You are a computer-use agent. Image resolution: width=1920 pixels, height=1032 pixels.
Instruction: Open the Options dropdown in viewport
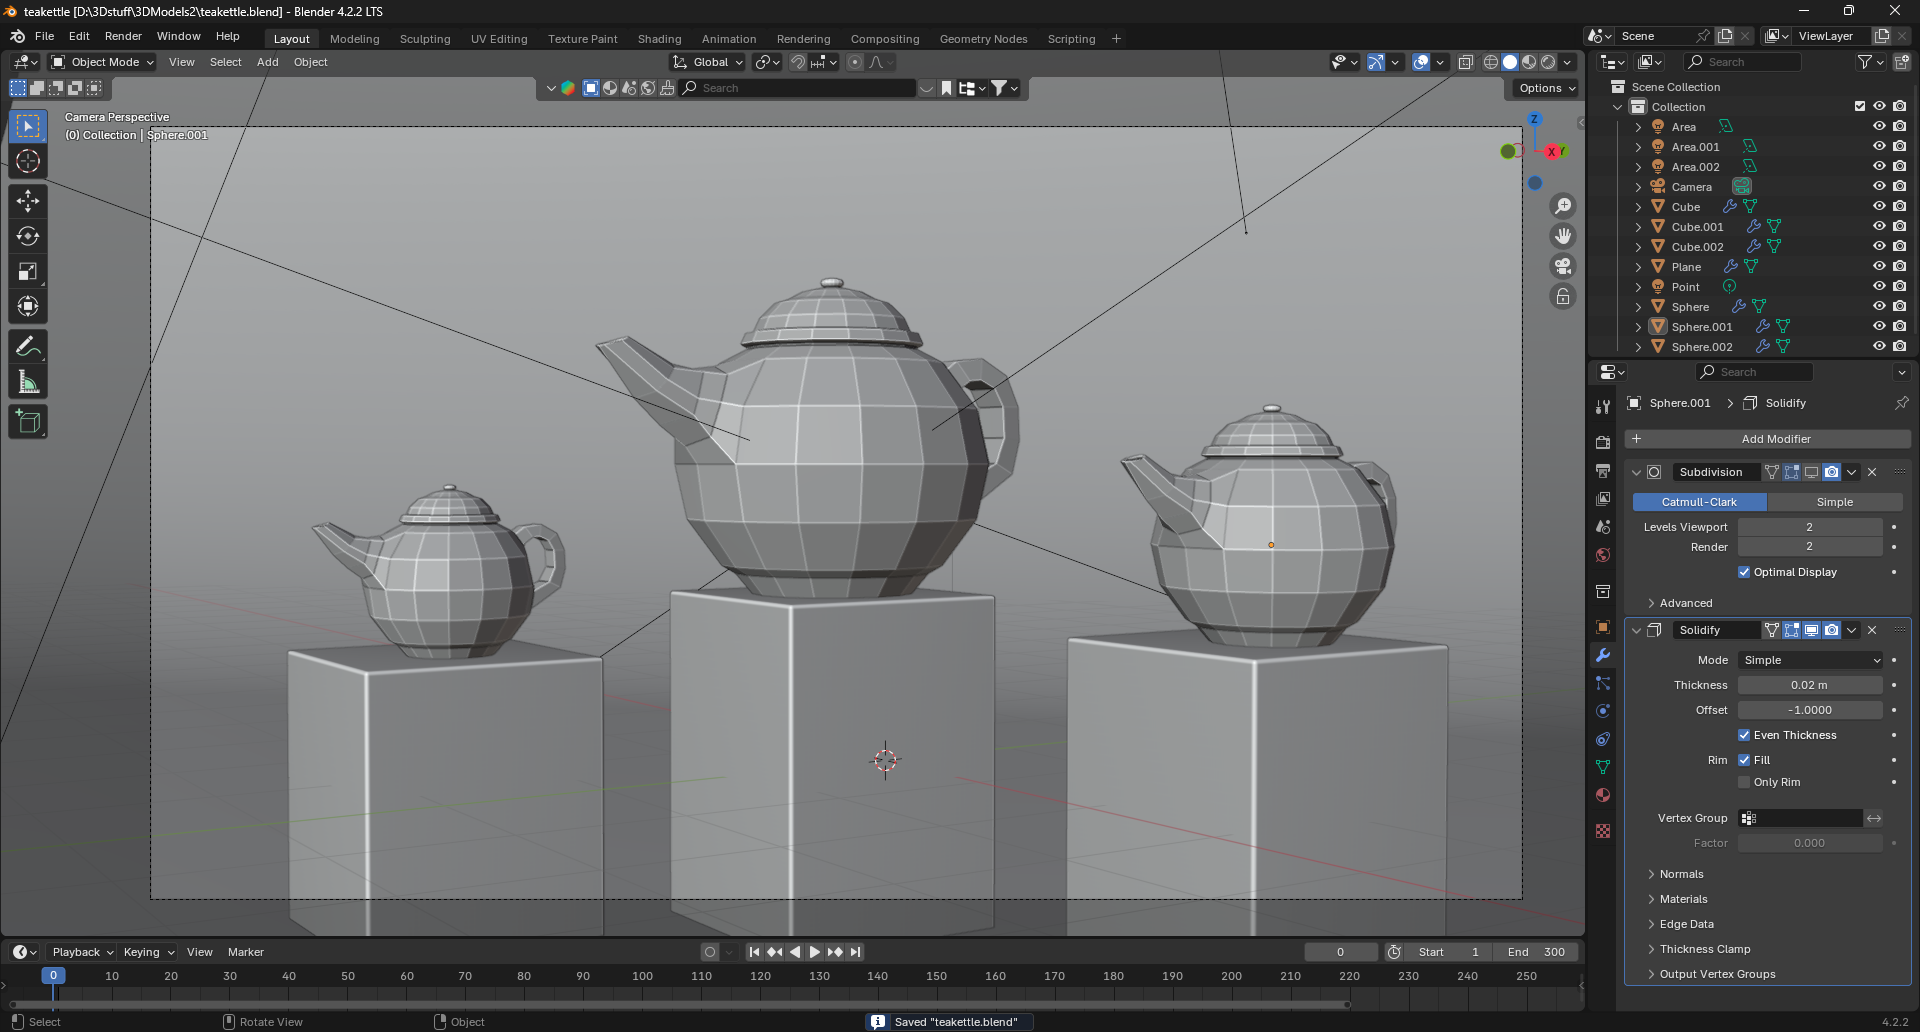1547,88
